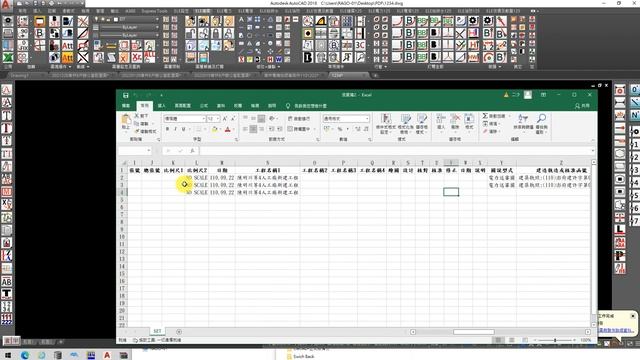Click the Excel formula bar input field
This screenshot has height=360, width=640.
pyautogui.click(x=395, y=151)
